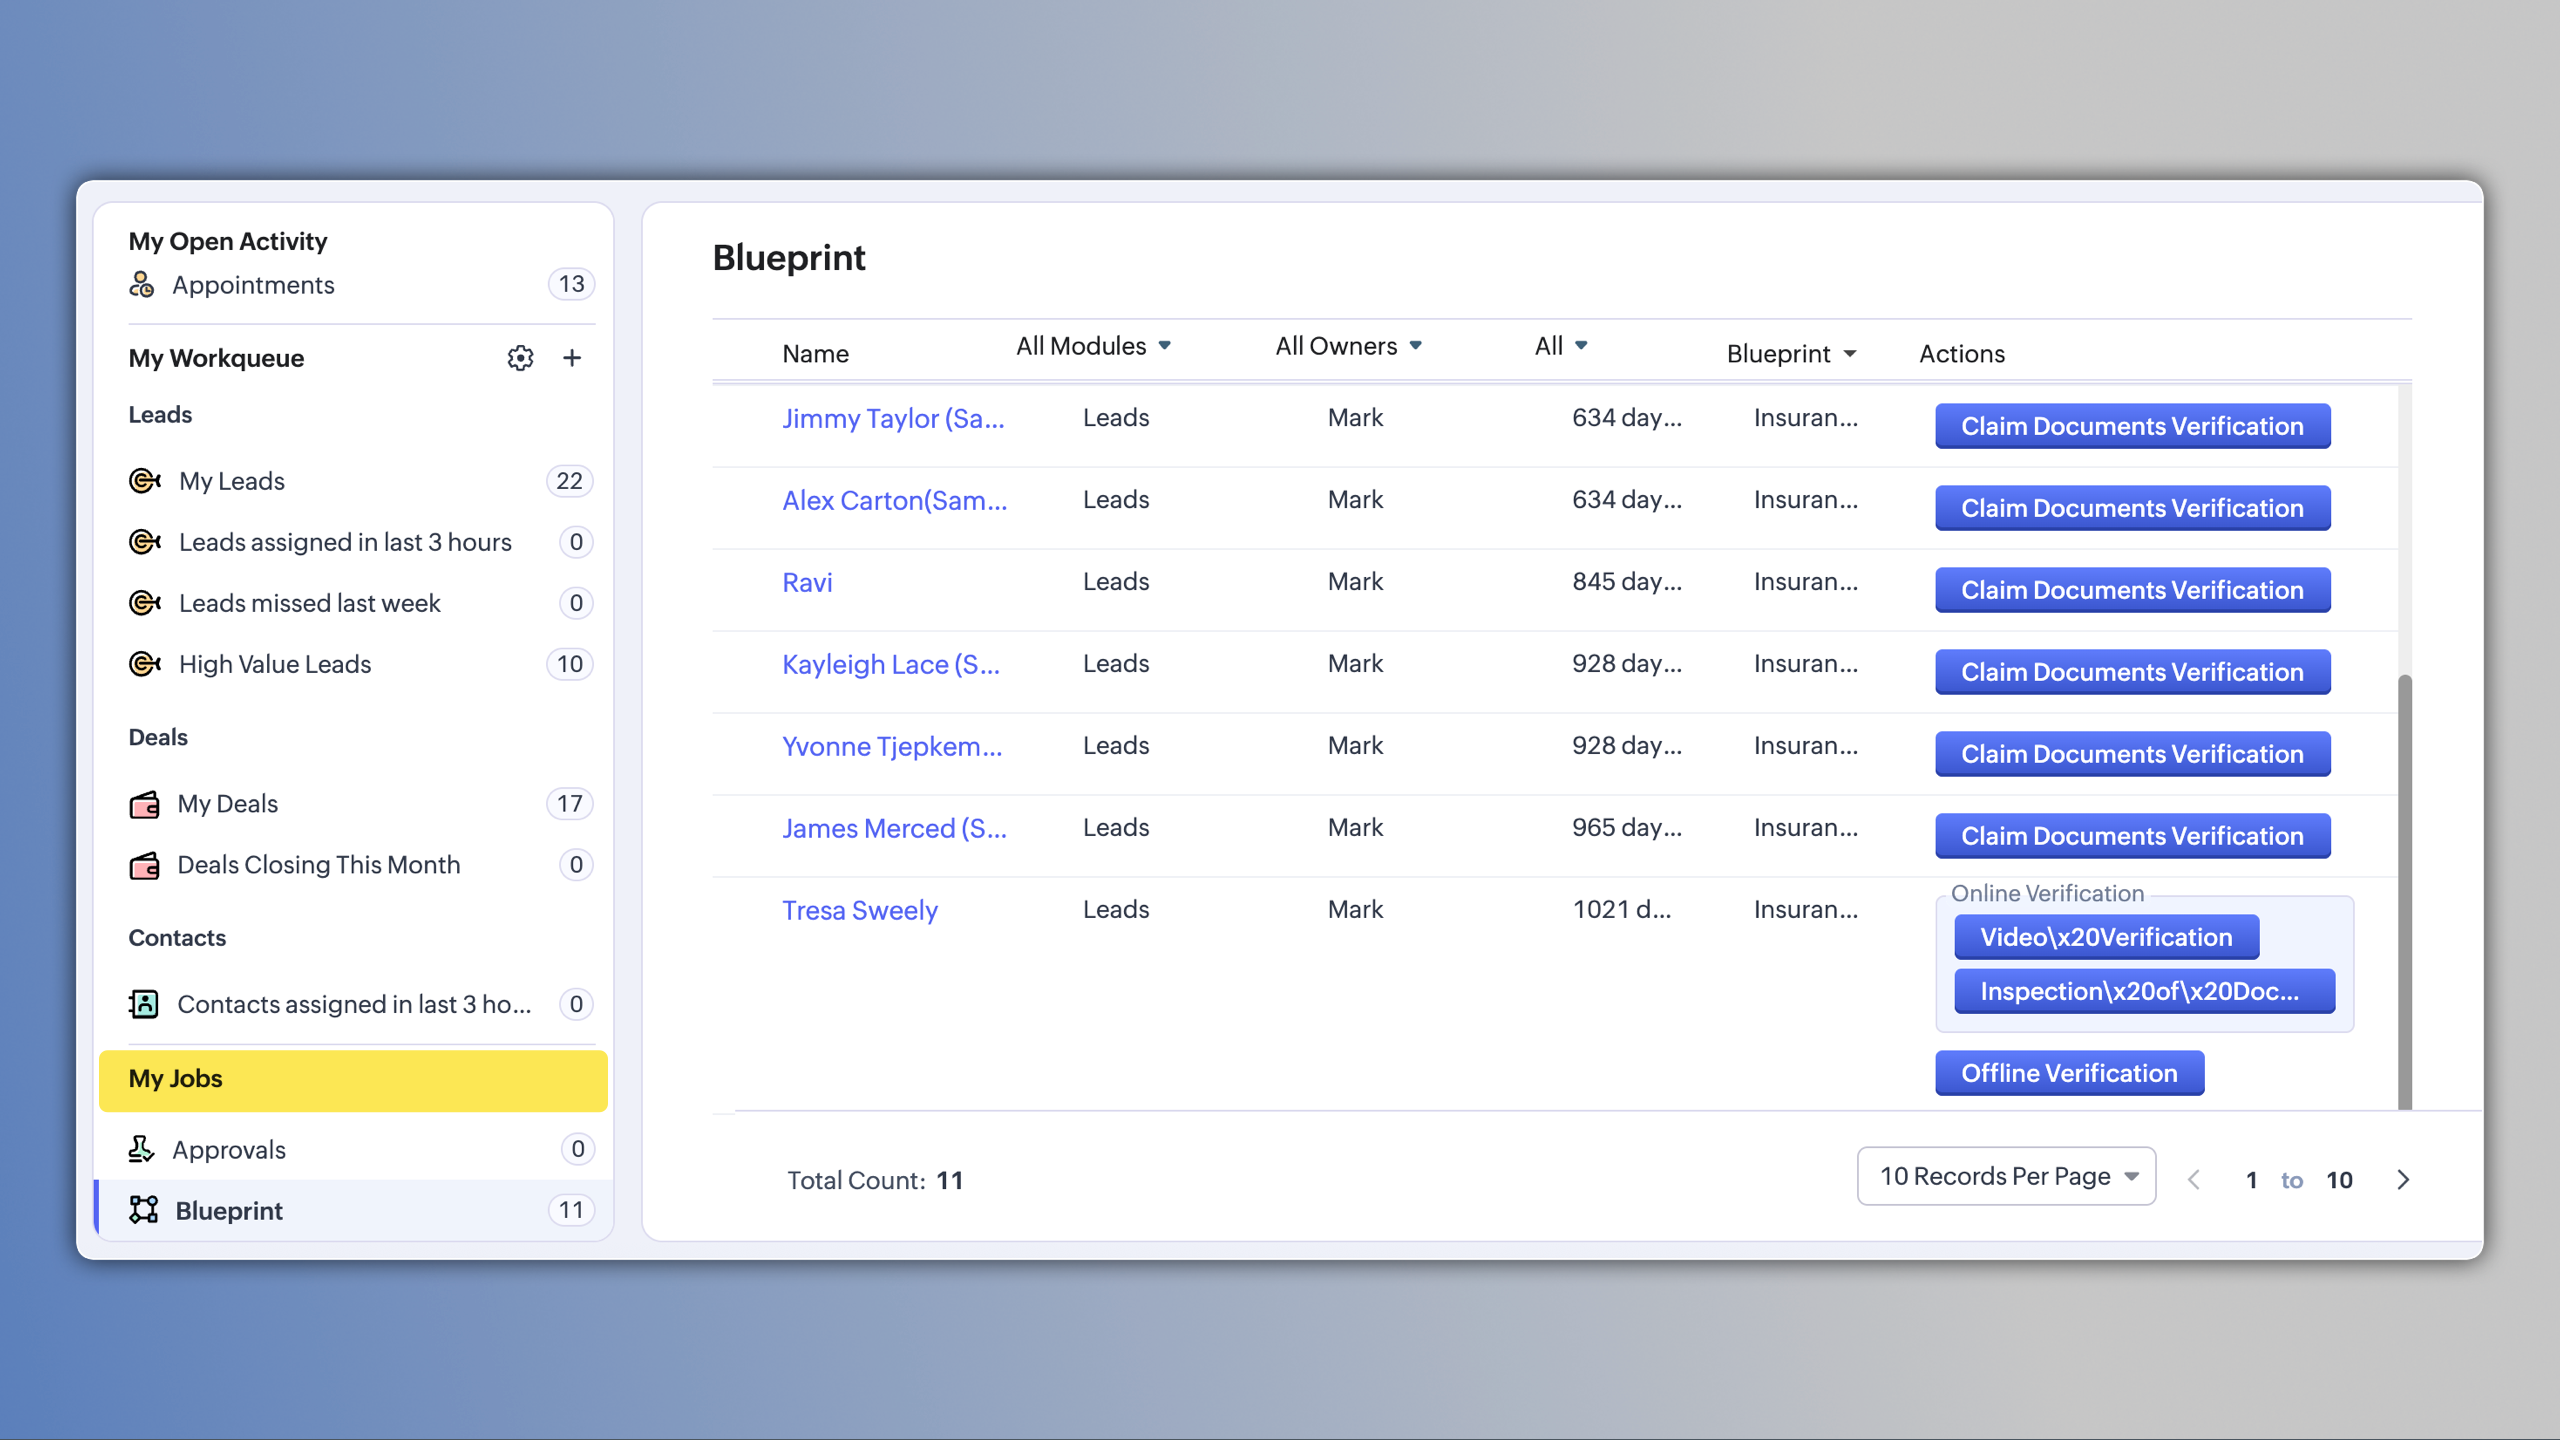Select Leads missed last week item

click(x=309, y=603)
